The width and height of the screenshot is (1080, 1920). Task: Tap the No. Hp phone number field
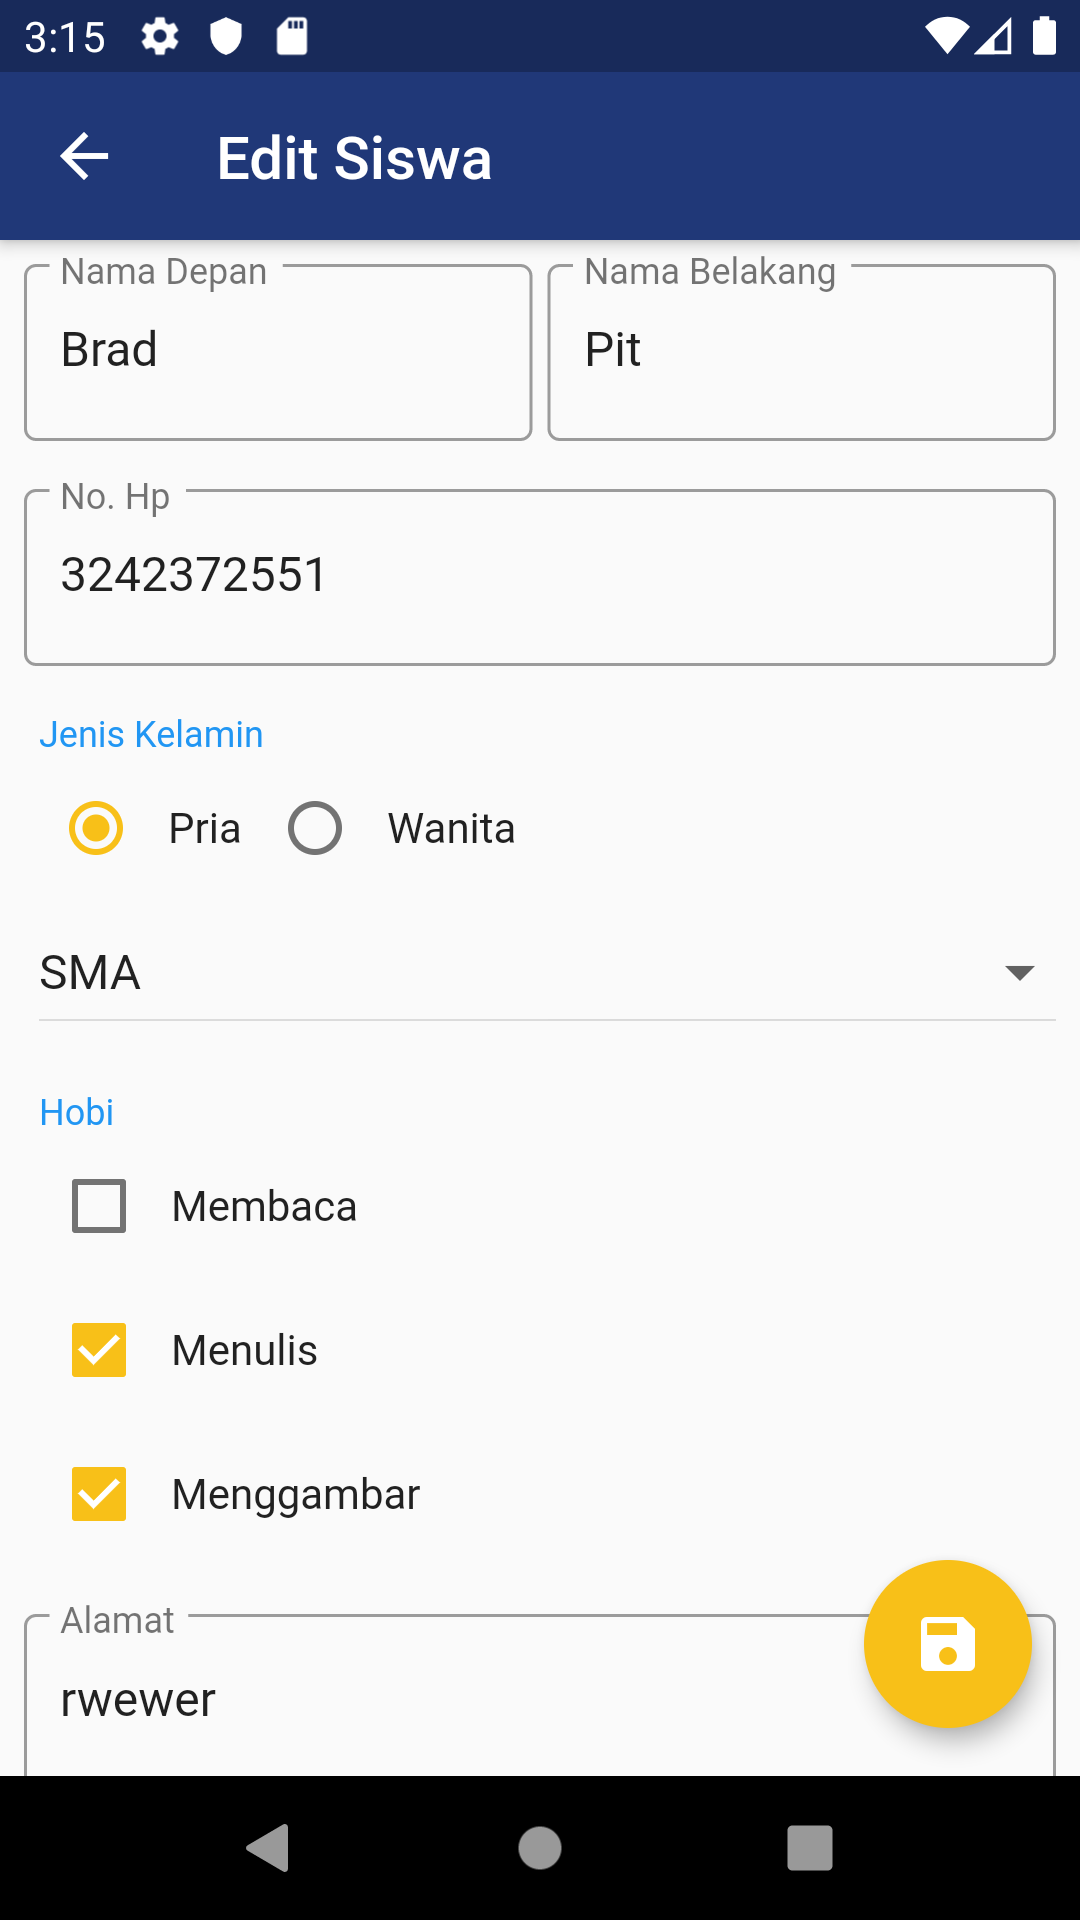pyautogui.click(x=540, y=577)
